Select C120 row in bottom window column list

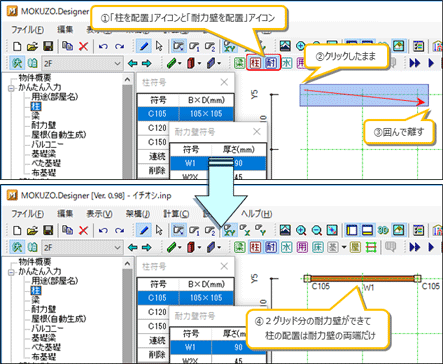tap(153, 312)
